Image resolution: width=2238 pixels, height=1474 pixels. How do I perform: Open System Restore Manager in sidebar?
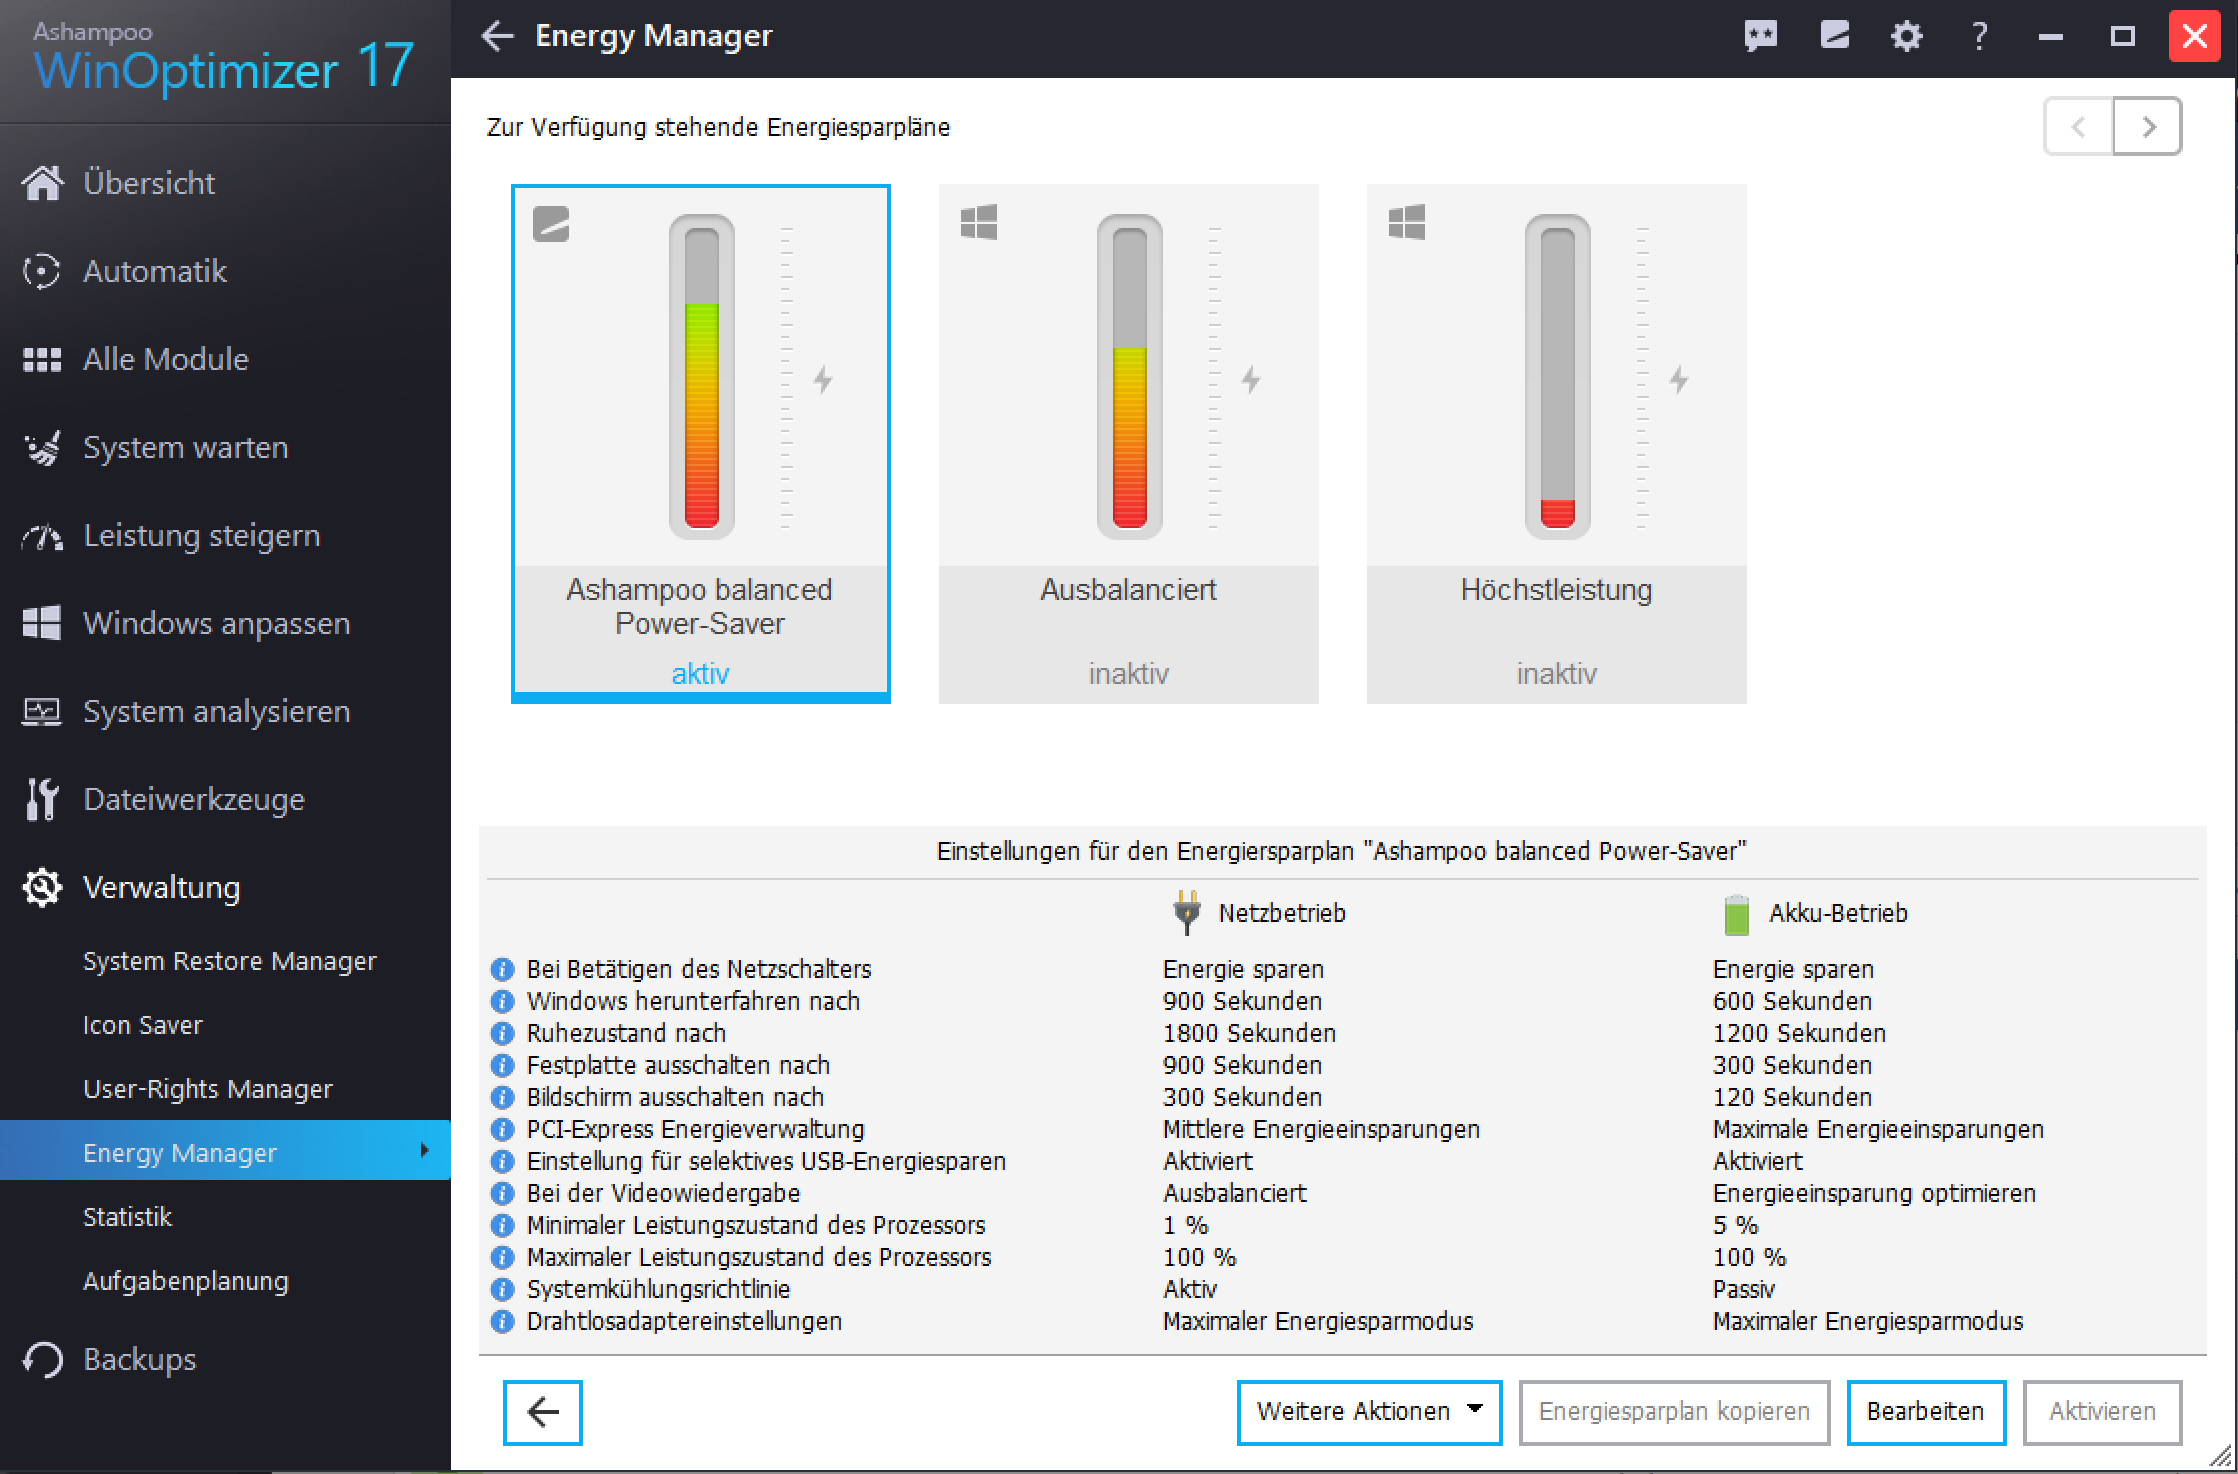click(229, 961)
